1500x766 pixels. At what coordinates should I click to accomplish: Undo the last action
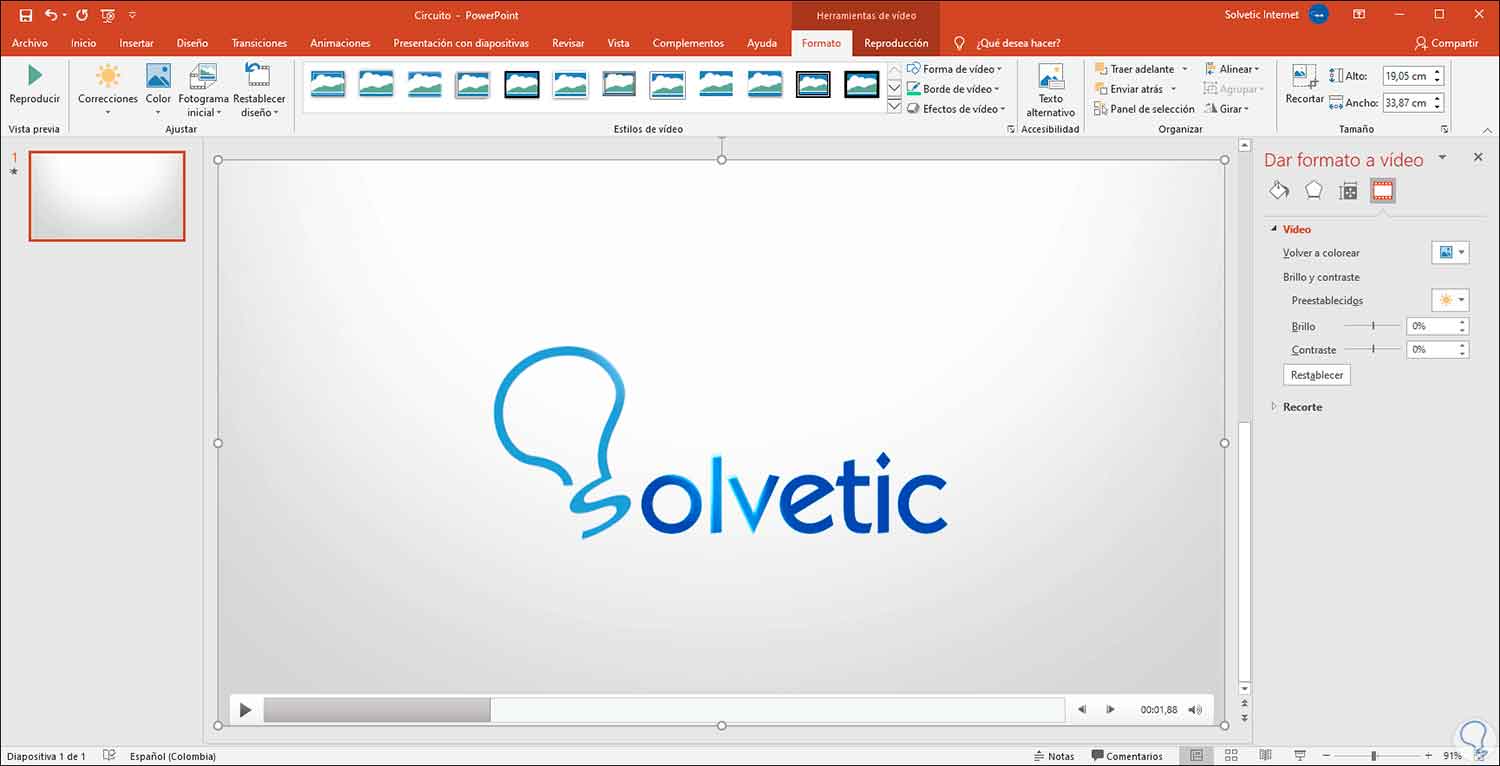point(51,15)
